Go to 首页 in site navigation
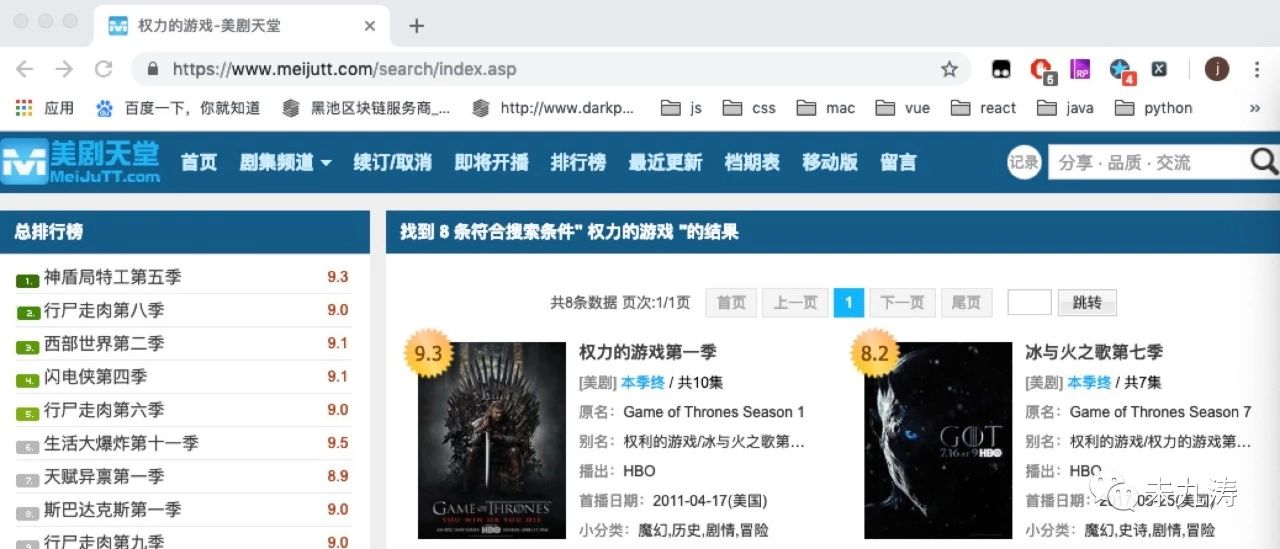The image size is (1280, 549). tap(199, 162)
